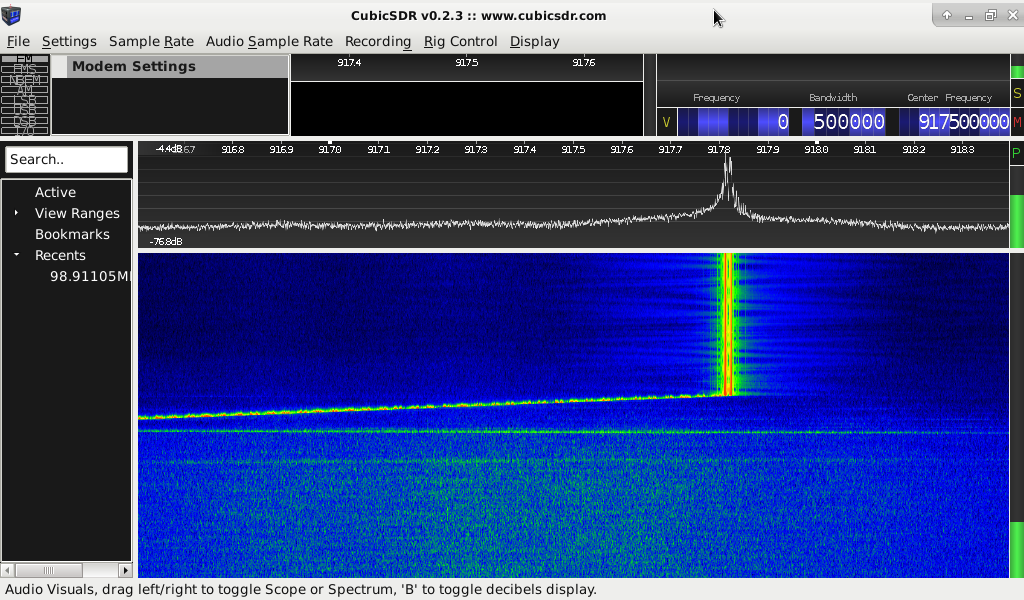Viewport: 1024px width, 600px height.
Task: Select the View Ranges tree item
Action: coord(77,213)
